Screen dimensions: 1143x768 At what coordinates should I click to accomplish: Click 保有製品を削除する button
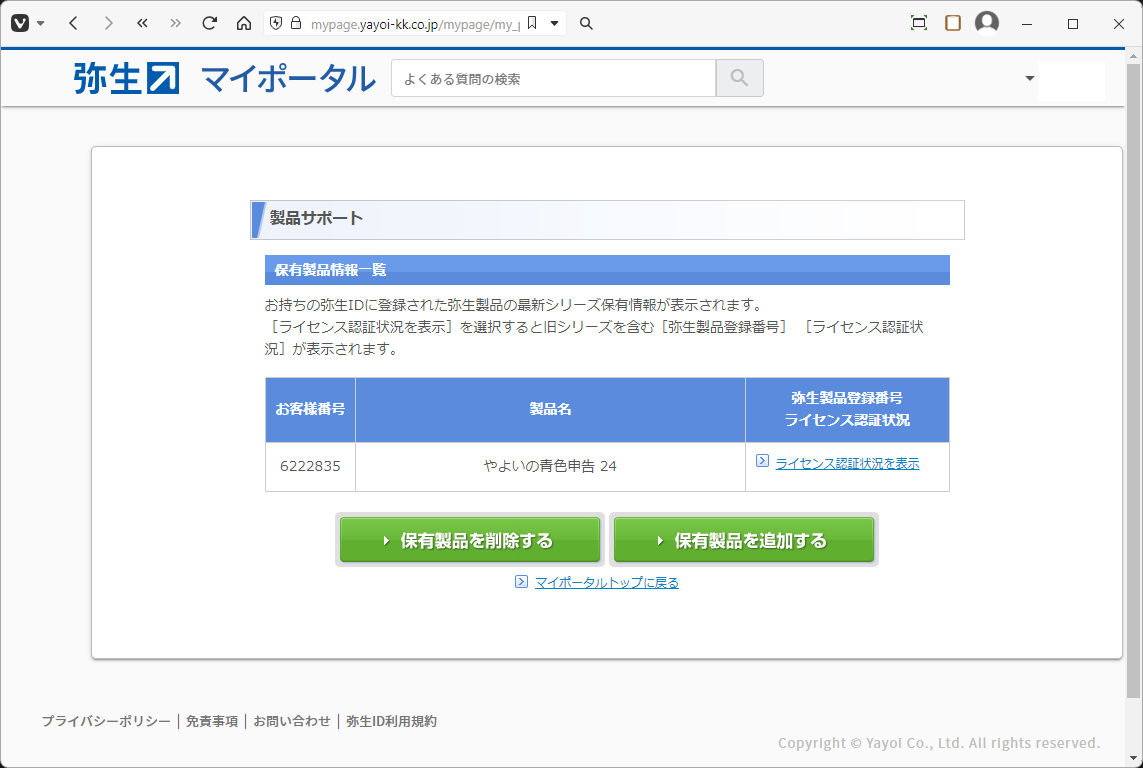(470, 540)
